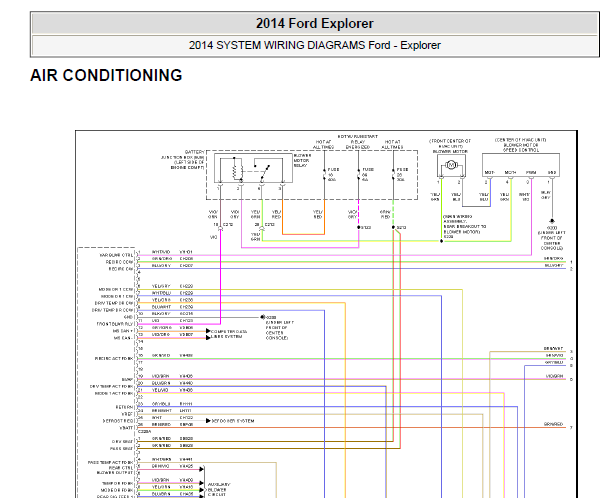Click the 'DRV TEMP ACT FDBK' pin label
This screenshot has height=498, width=608.
[112, 387]
